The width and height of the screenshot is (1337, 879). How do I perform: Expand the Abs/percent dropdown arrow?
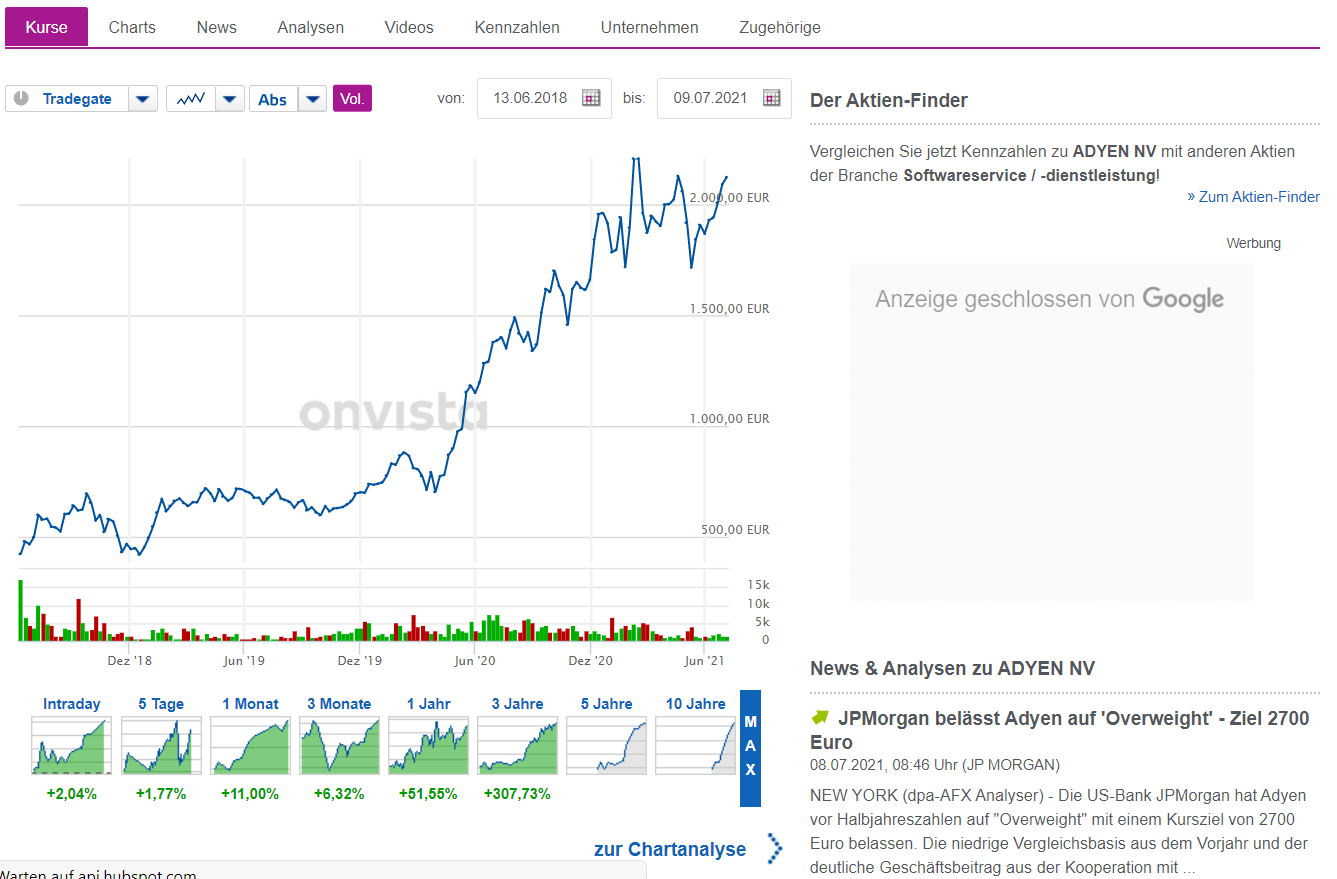313,98
